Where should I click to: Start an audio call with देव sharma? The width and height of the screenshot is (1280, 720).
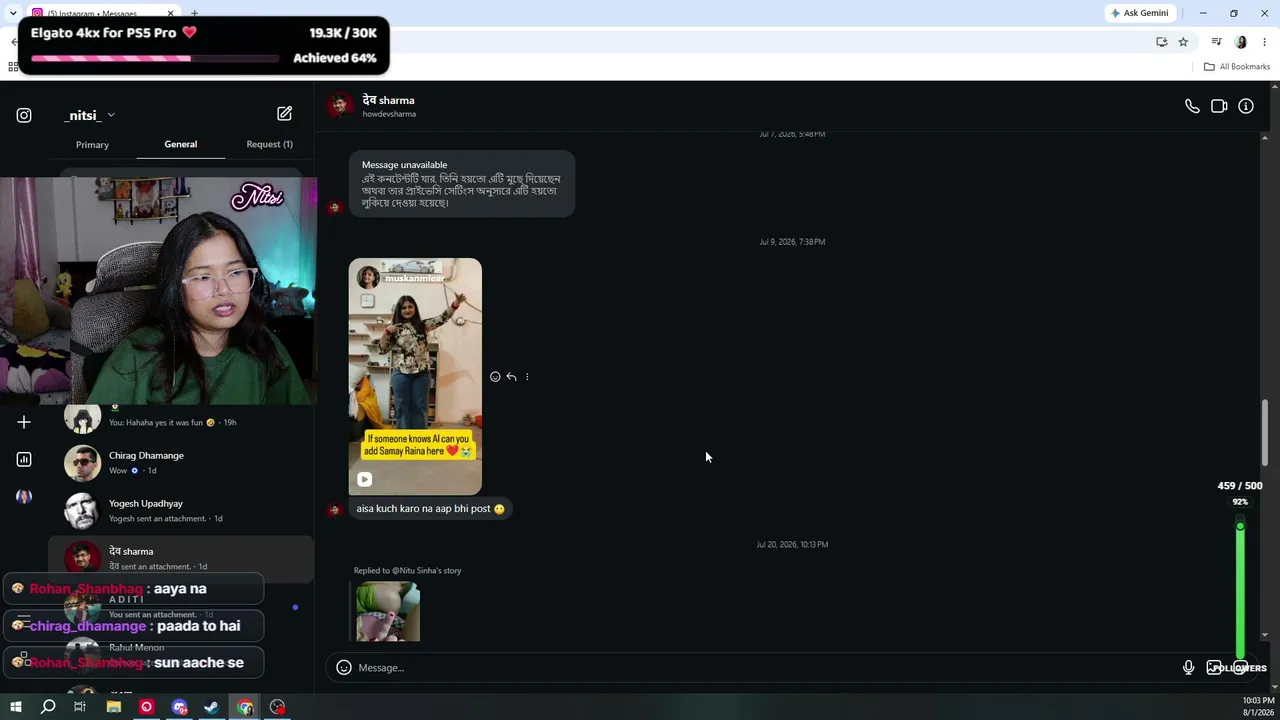[x=1192, y=106]
